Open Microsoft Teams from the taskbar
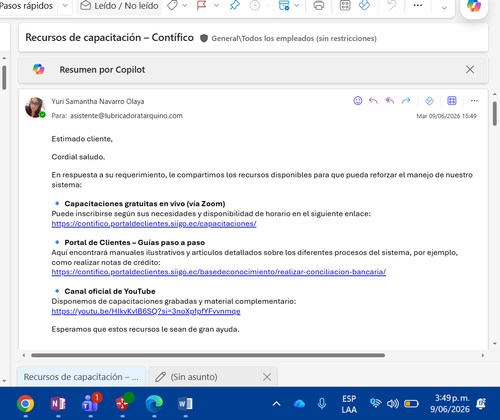The image size is (500, 420). 91,403
